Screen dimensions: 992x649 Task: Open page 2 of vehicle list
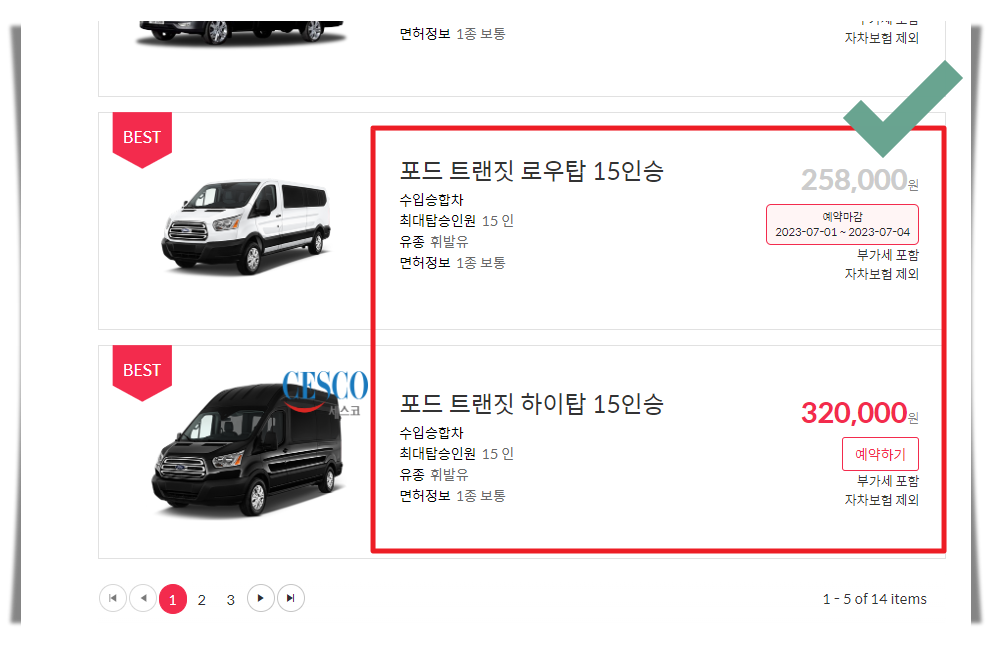tap(202, 600)
